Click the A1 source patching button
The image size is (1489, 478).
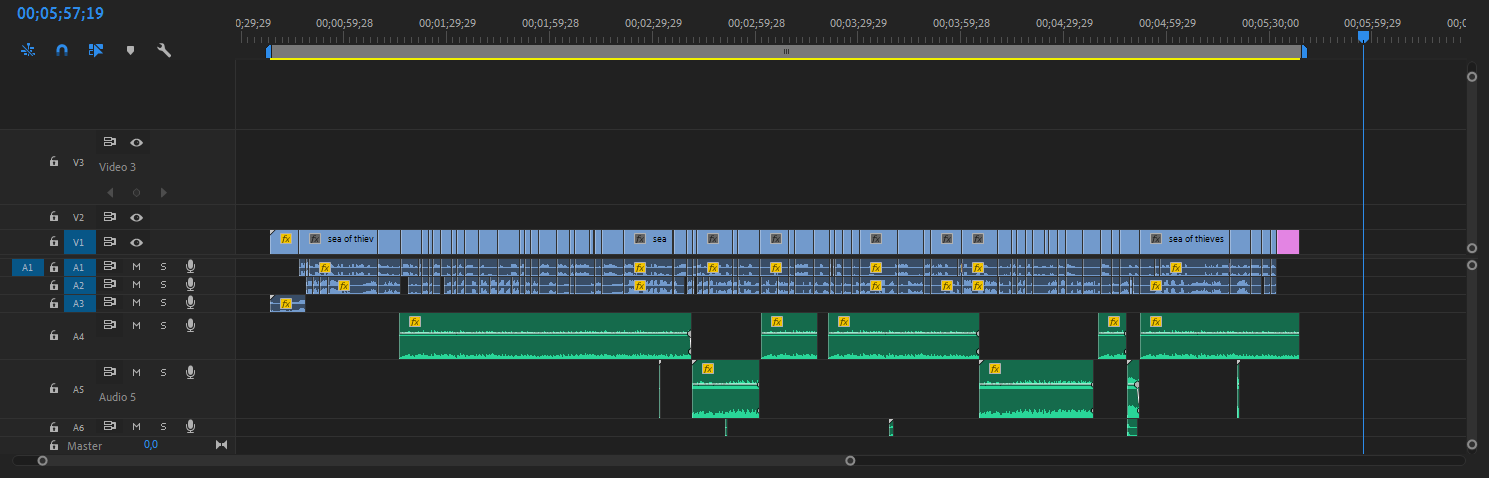point(28,267)
